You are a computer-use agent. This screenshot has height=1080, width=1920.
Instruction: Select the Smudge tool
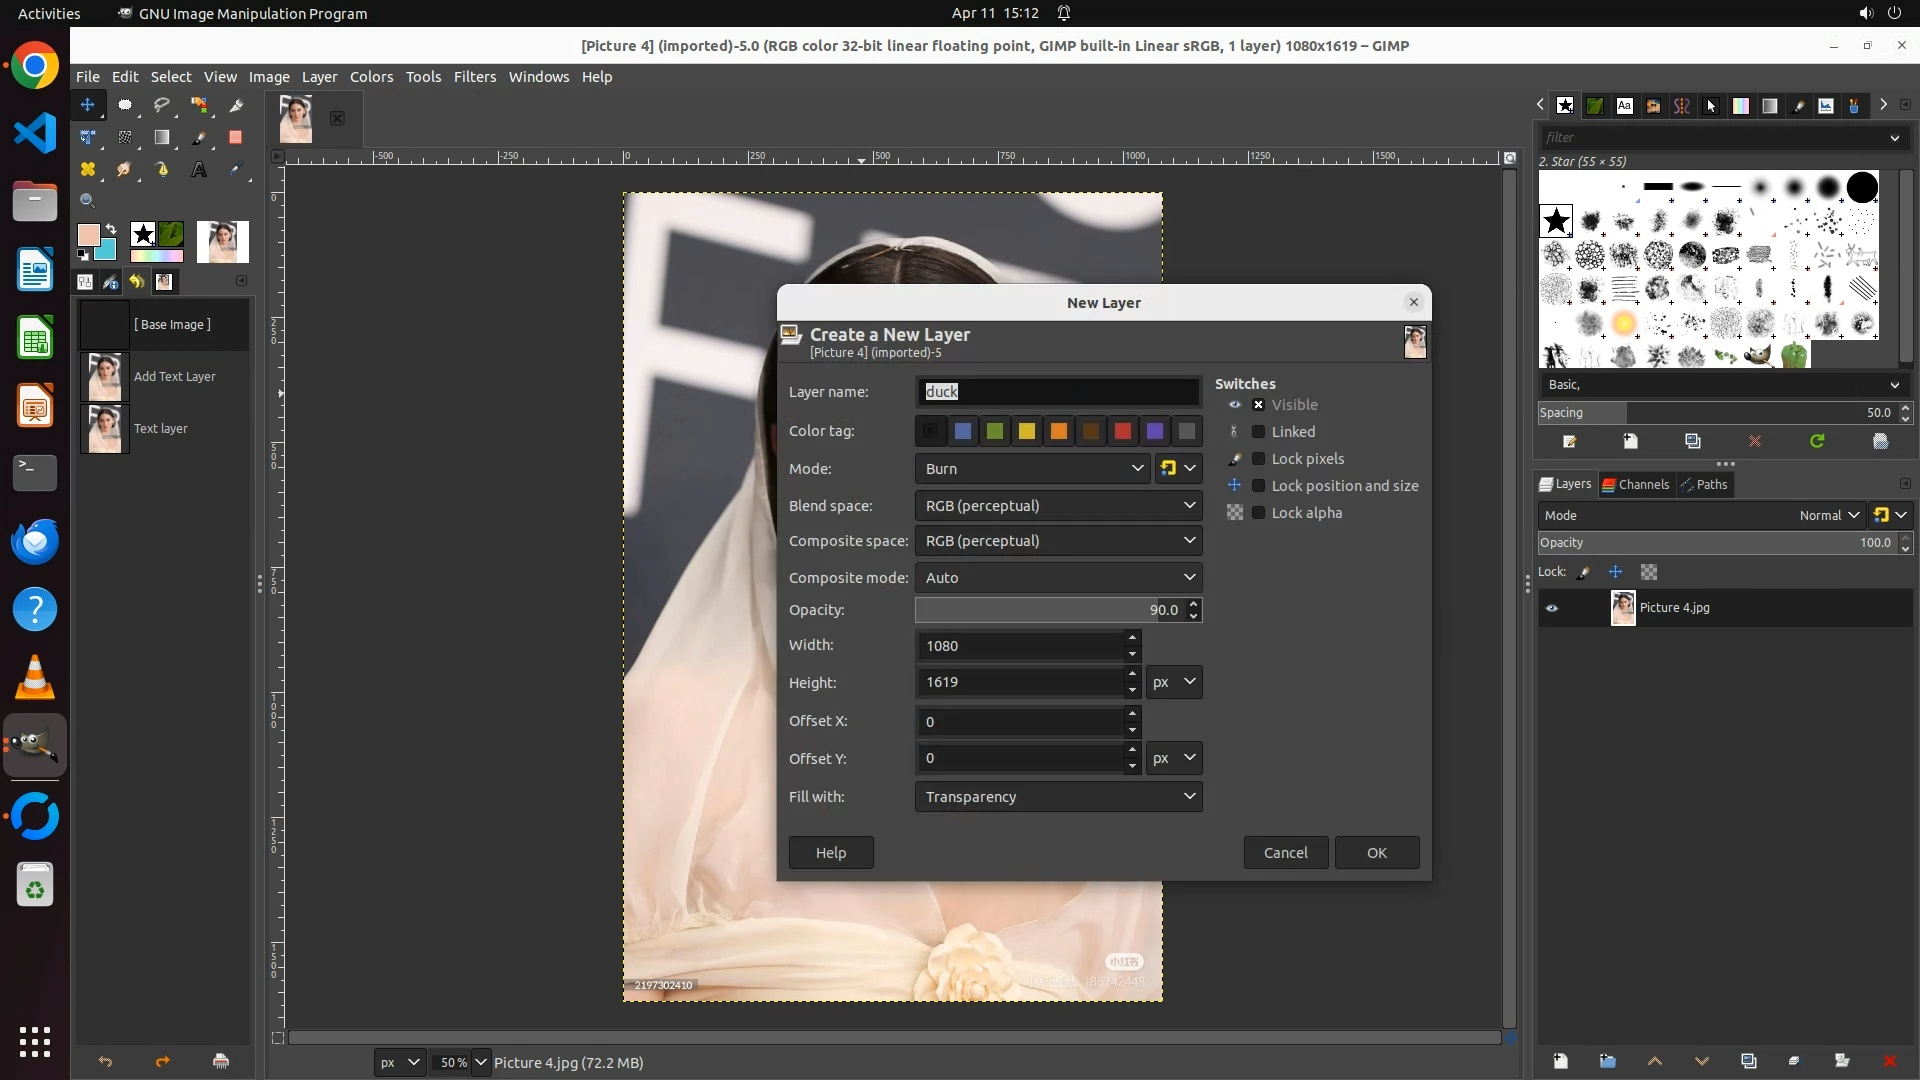point(124,170)
